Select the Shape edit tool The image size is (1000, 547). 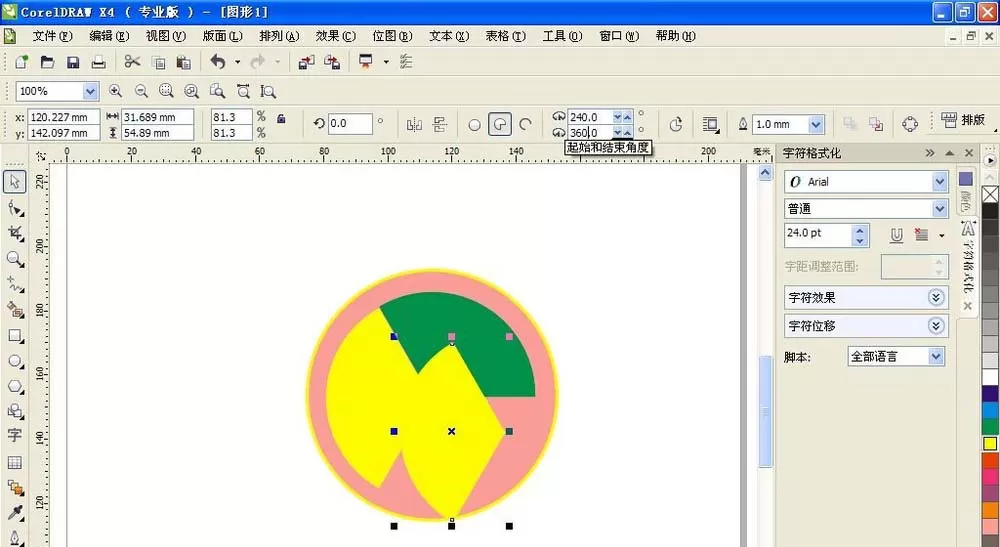(15, 208)
